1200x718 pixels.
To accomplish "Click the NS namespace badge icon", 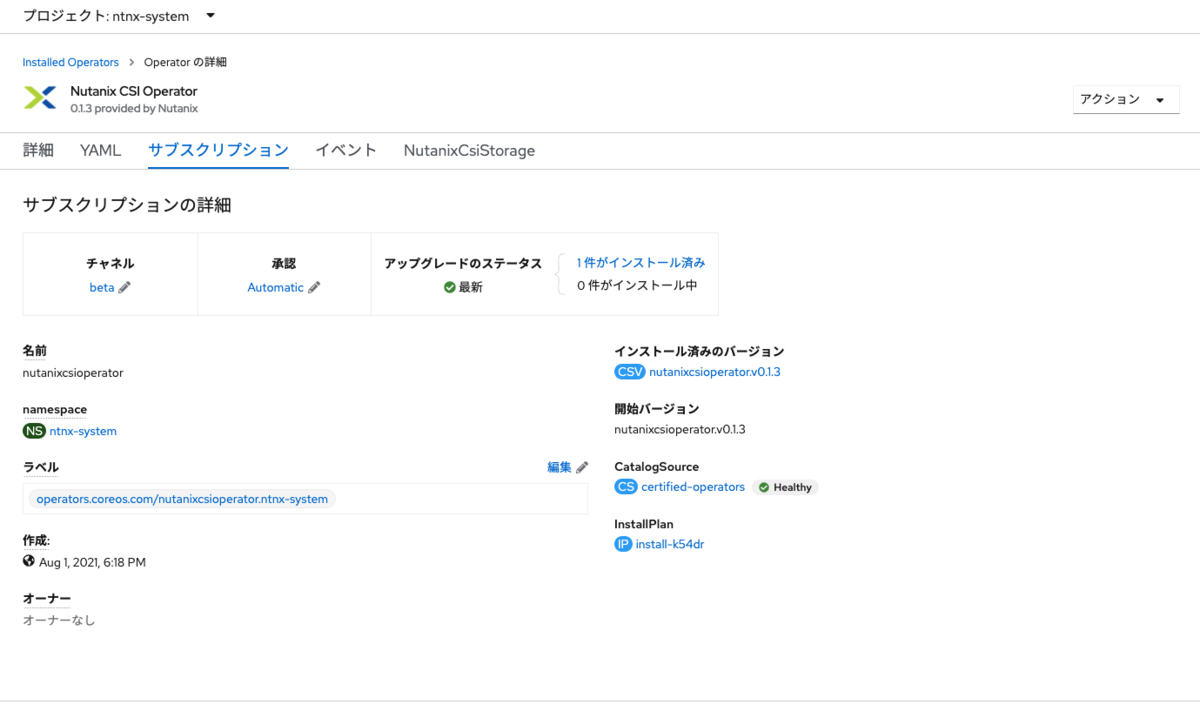I will click(34, 431).
